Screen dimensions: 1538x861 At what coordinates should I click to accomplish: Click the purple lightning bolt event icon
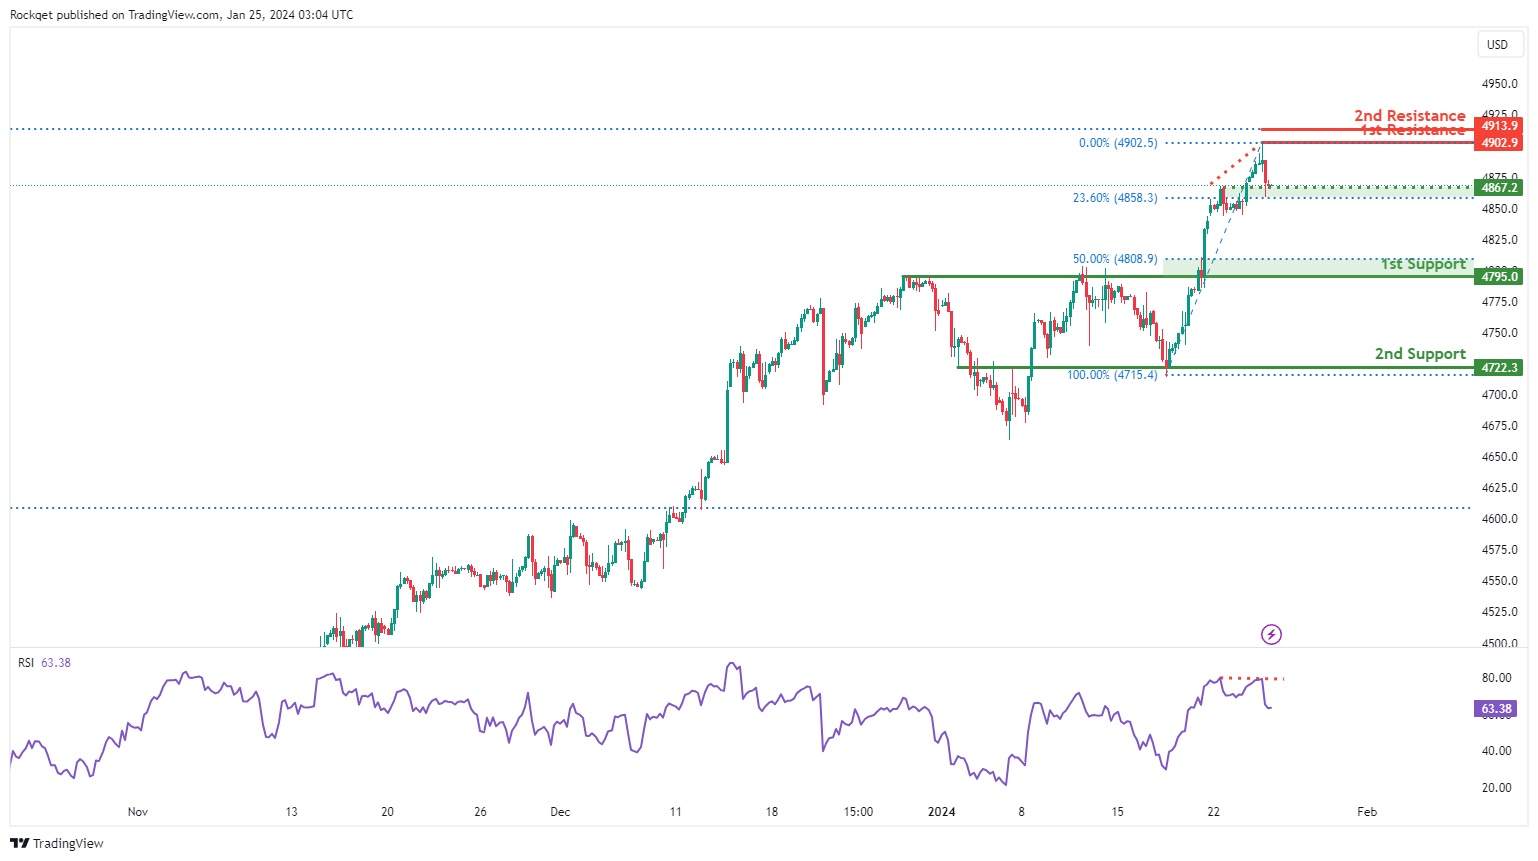(1271, 634)
